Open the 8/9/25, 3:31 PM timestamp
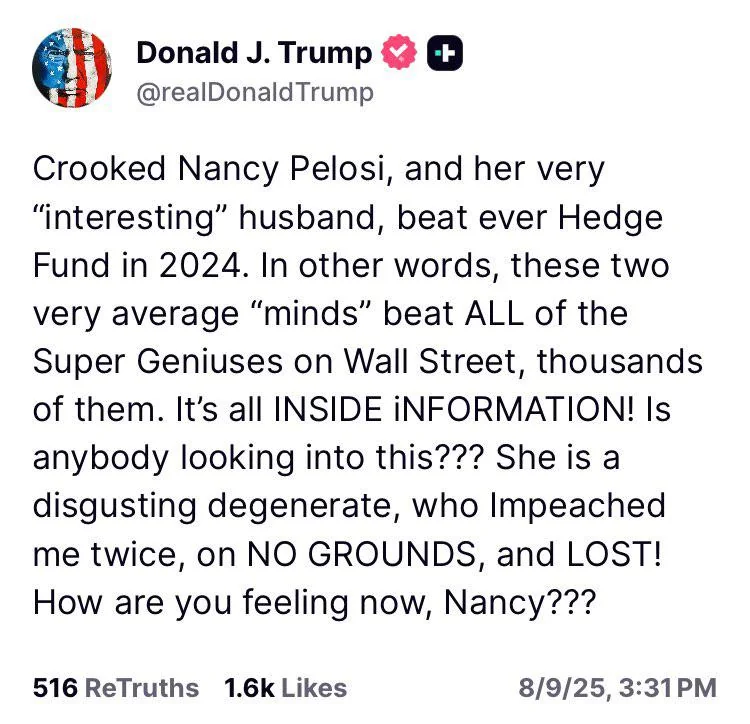This screenshot has width=750, height=724. point(618,688)
